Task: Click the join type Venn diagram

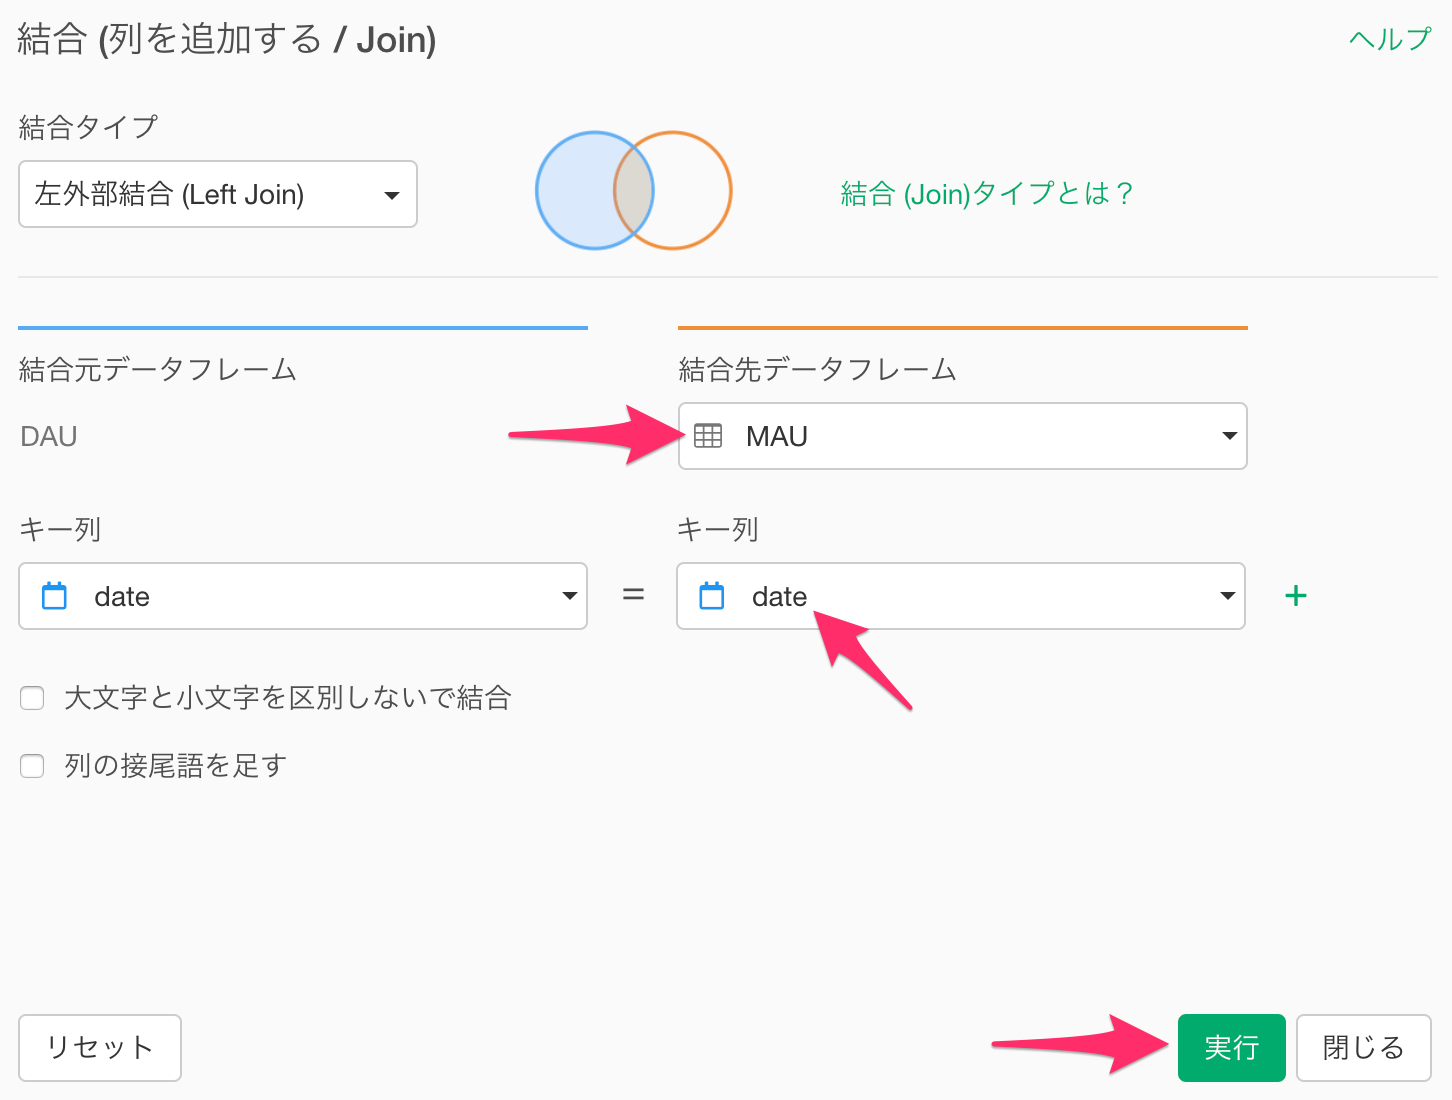Action: [634, 190]
